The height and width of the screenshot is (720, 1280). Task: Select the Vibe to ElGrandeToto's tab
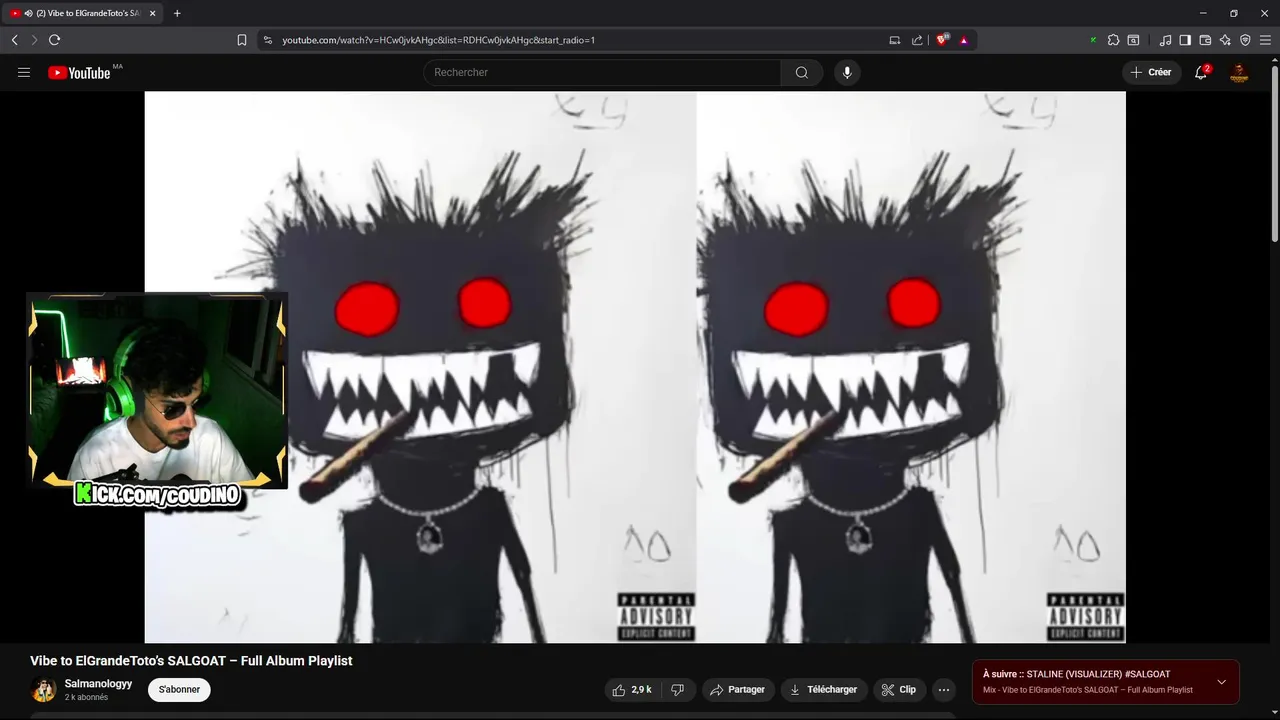pos(83,13)
